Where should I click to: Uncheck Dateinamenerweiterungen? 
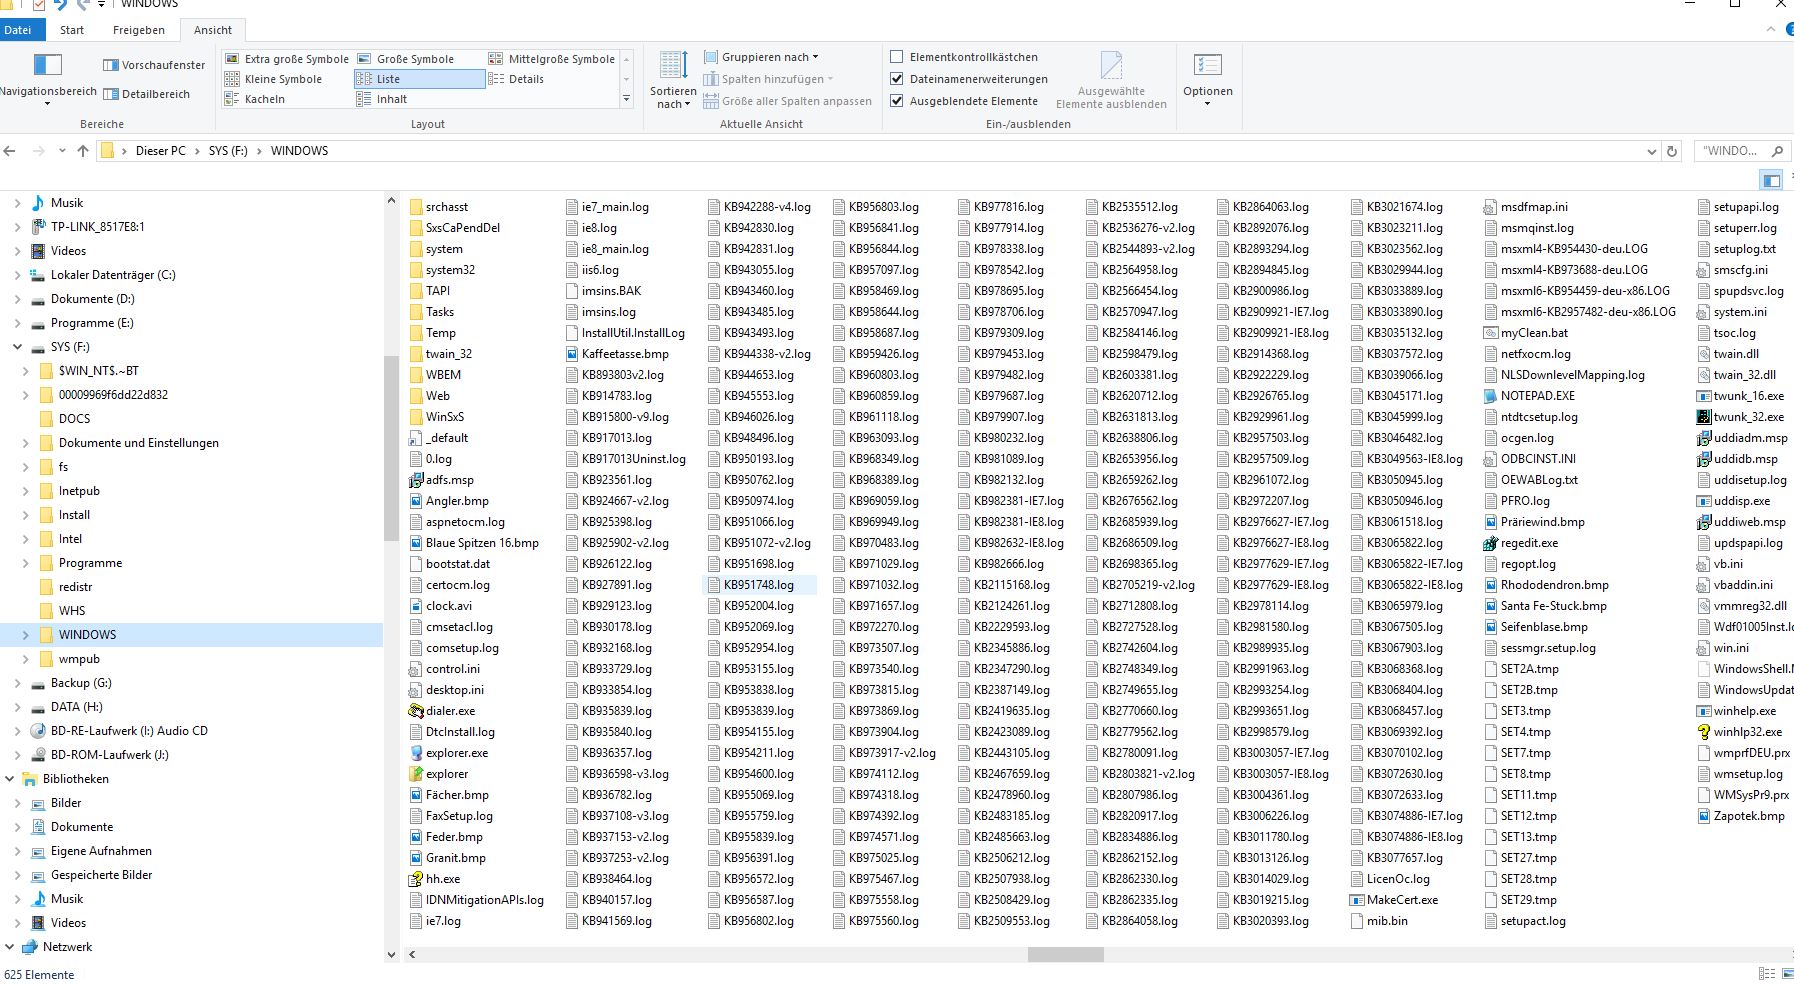click(x=897, y=78)
